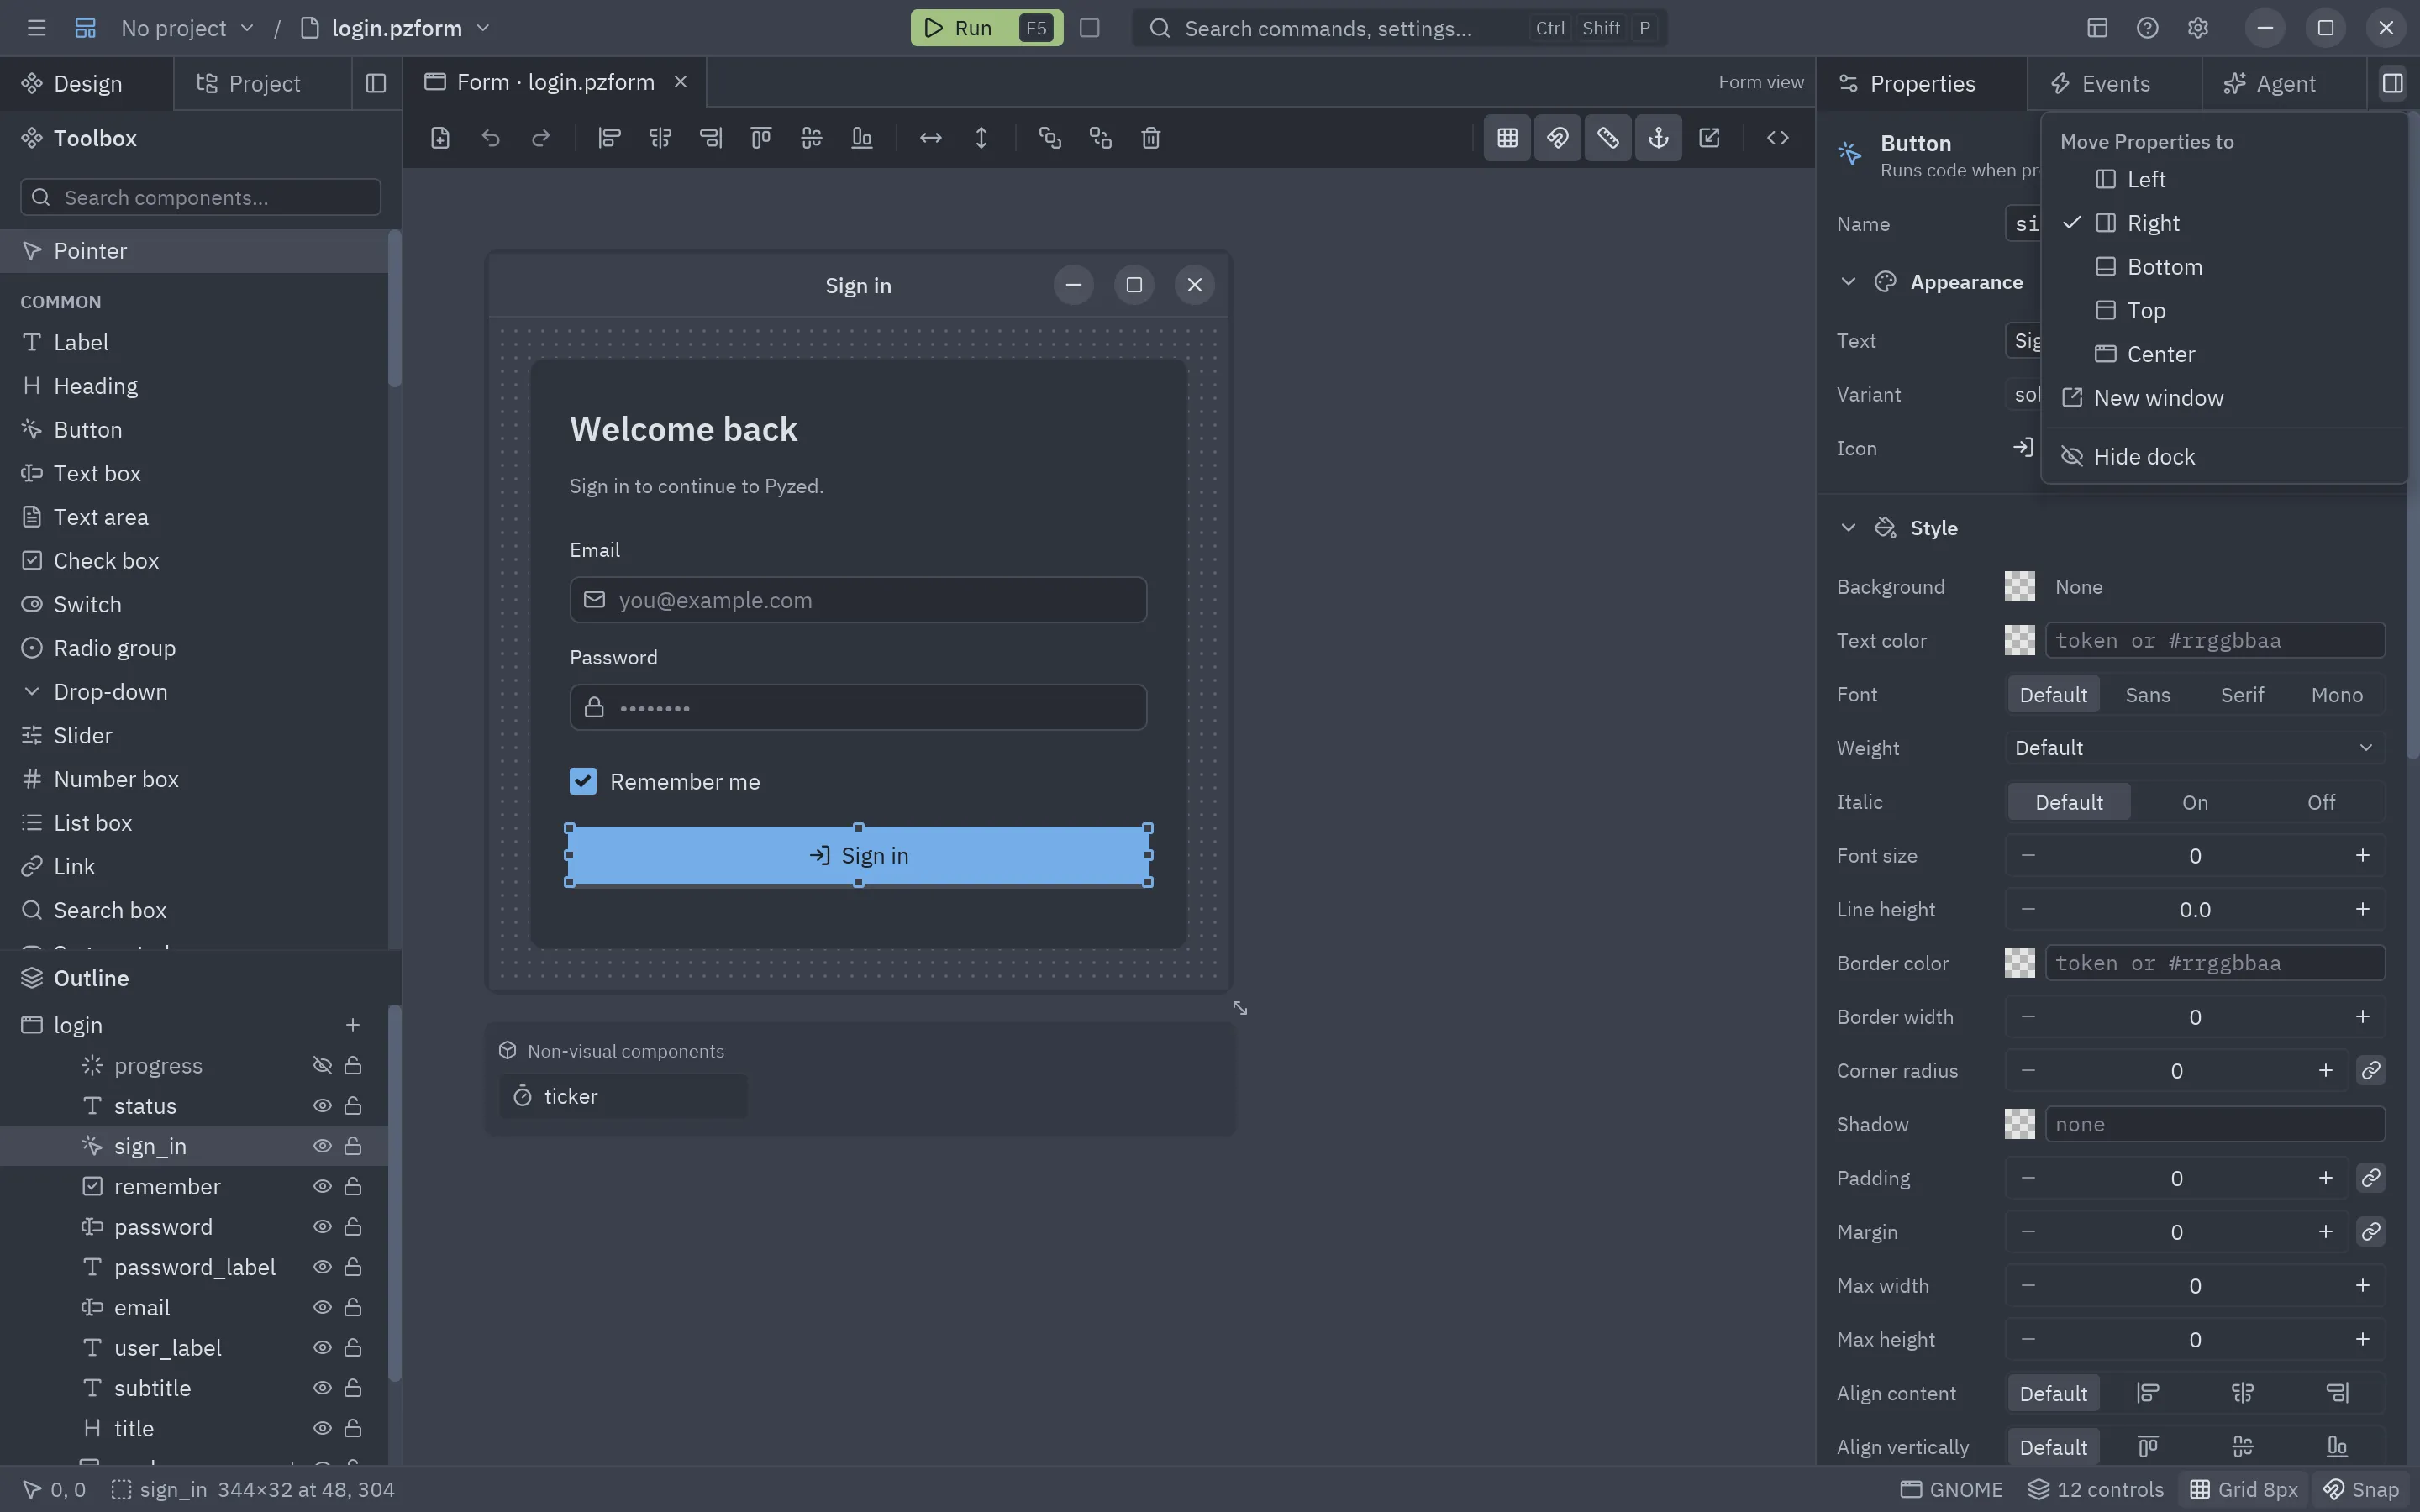Screen dimensions: 2420x1512
Task: Open the settings gear in title bar
Action: [2197, 28]
